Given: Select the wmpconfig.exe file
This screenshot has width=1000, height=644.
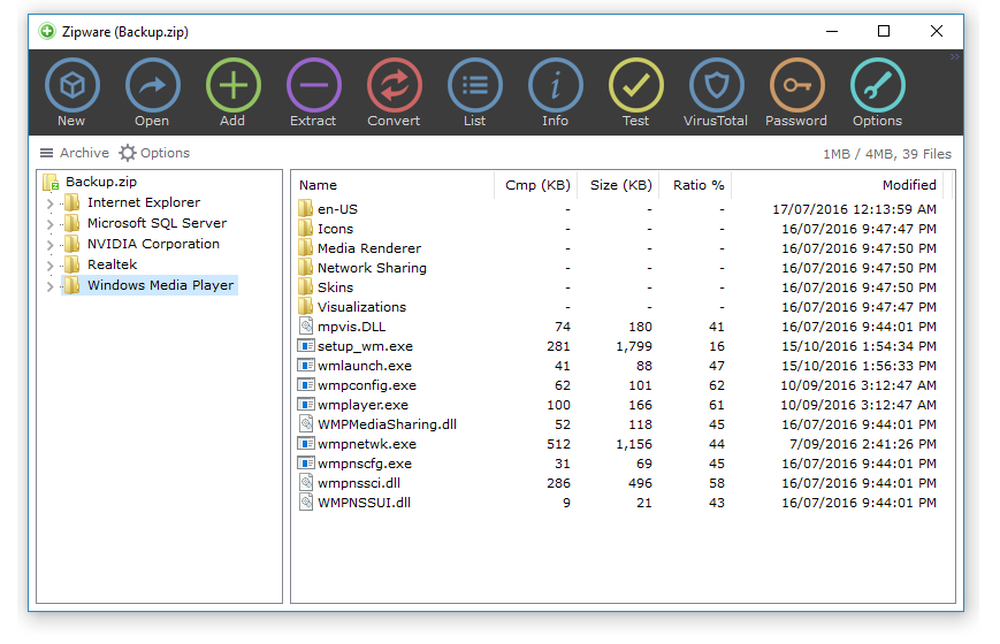Looking at the screenshot, I should pyautogui.click(x=618, y=385).
